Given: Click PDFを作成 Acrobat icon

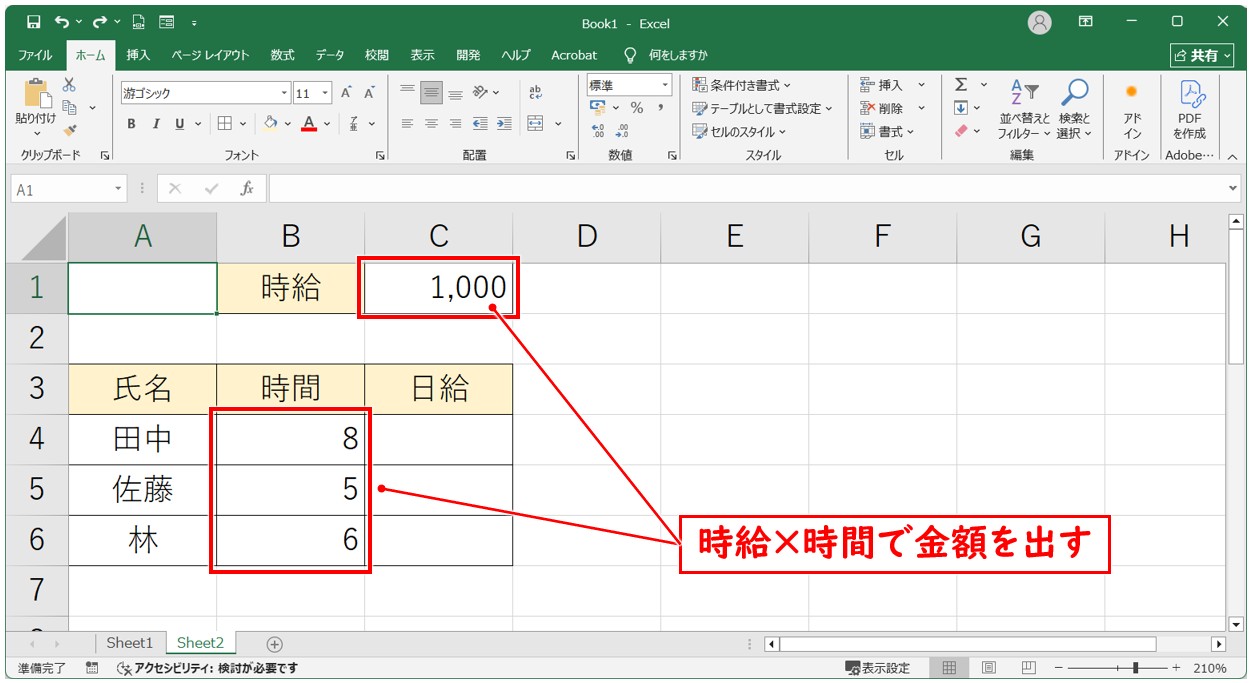Looking at the screenshot, I should (1189, 109).
